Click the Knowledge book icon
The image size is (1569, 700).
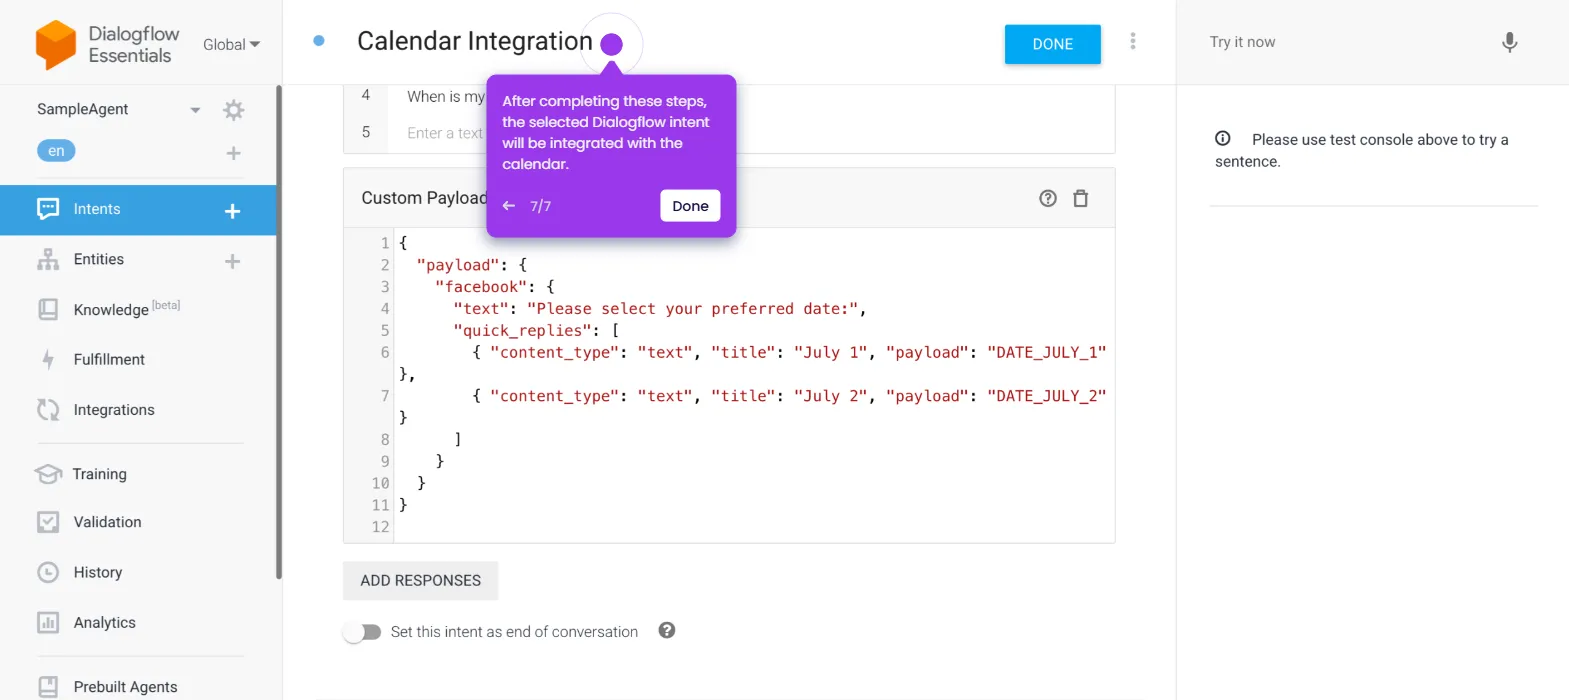[48, 309]
